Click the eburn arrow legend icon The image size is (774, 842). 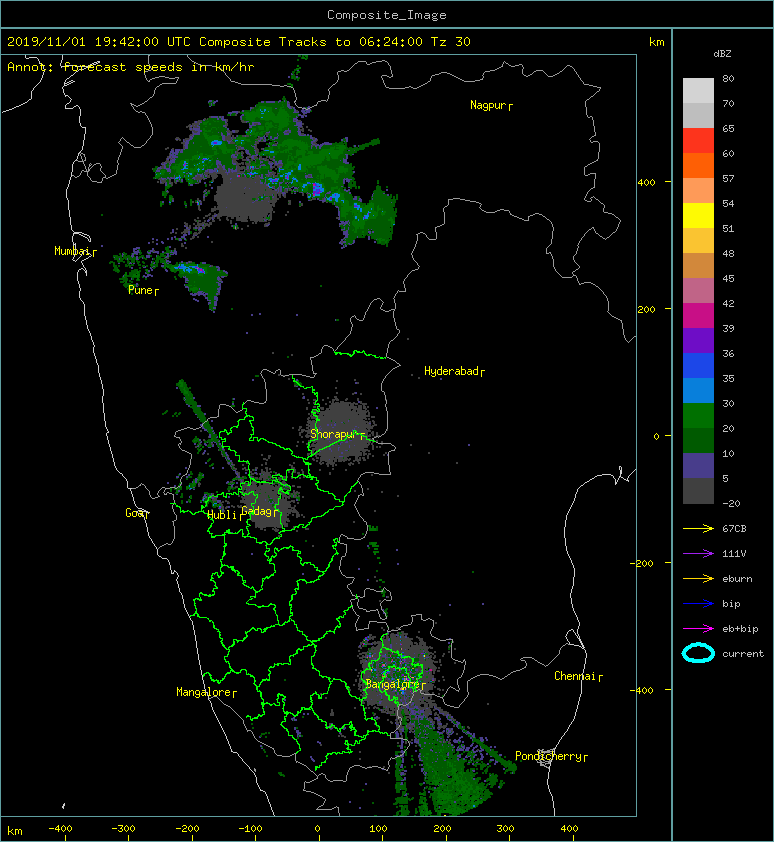[x=698, y=579]
